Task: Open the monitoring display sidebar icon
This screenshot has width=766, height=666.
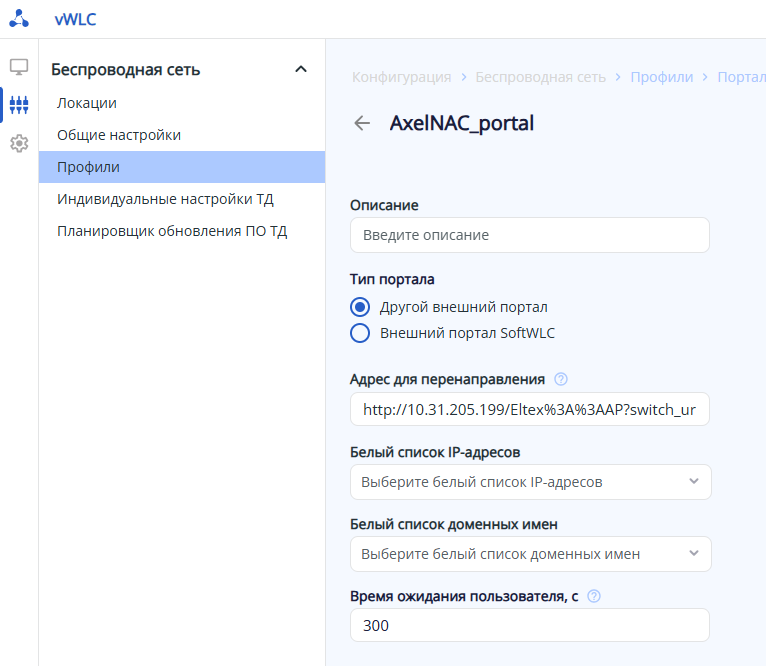Action: [19, 67]
